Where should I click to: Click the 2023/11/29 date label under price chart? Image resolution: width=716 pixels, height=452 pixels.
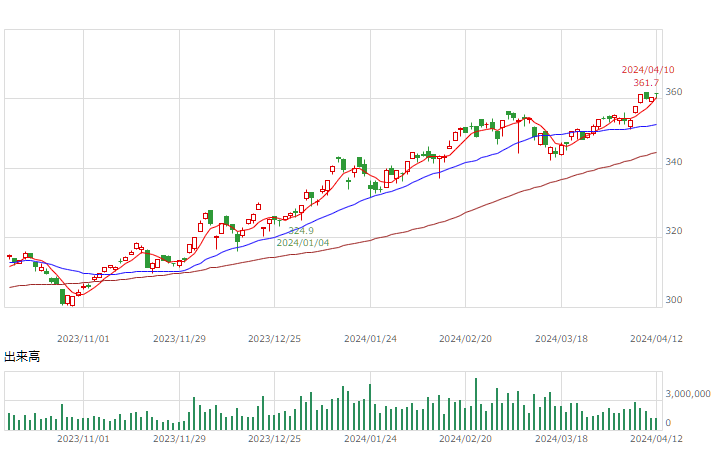179,339
